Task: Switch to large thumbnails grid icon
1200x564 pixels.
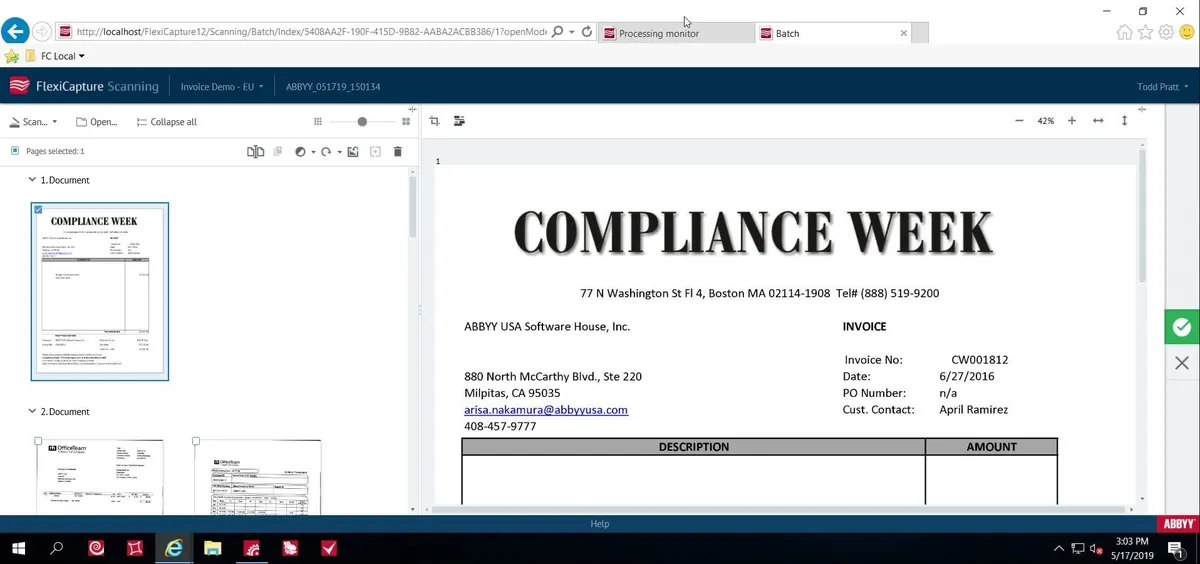Action: 406,121
